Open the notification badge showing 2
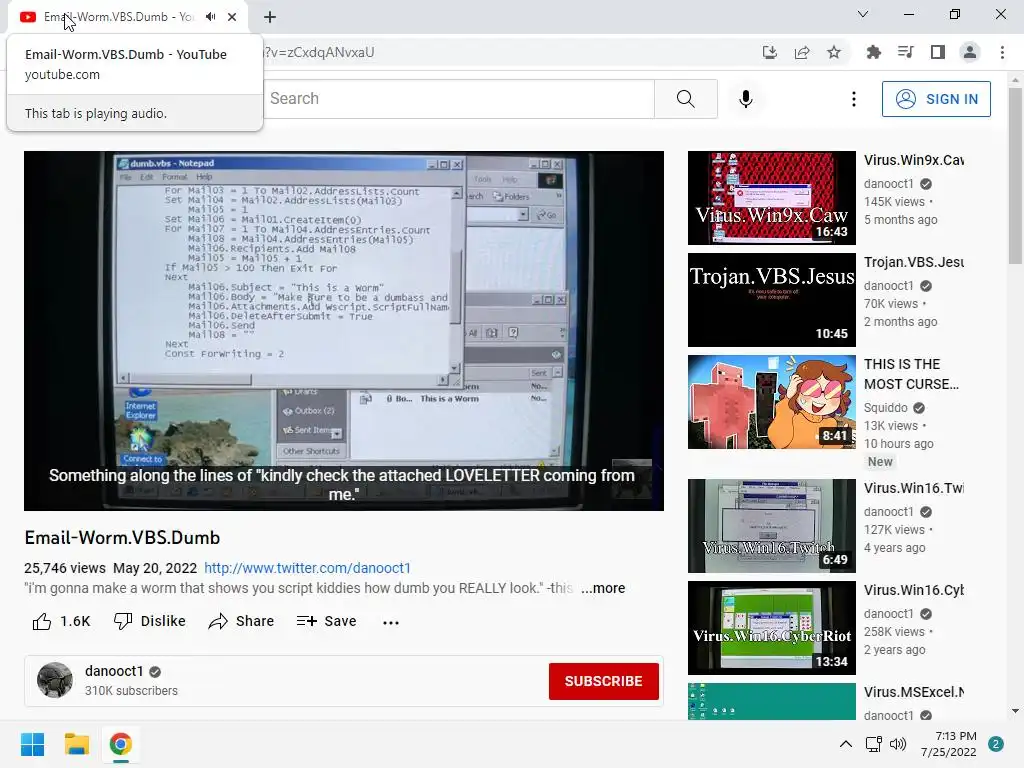Screen dimensions: 1024x768 coord(996,744)
